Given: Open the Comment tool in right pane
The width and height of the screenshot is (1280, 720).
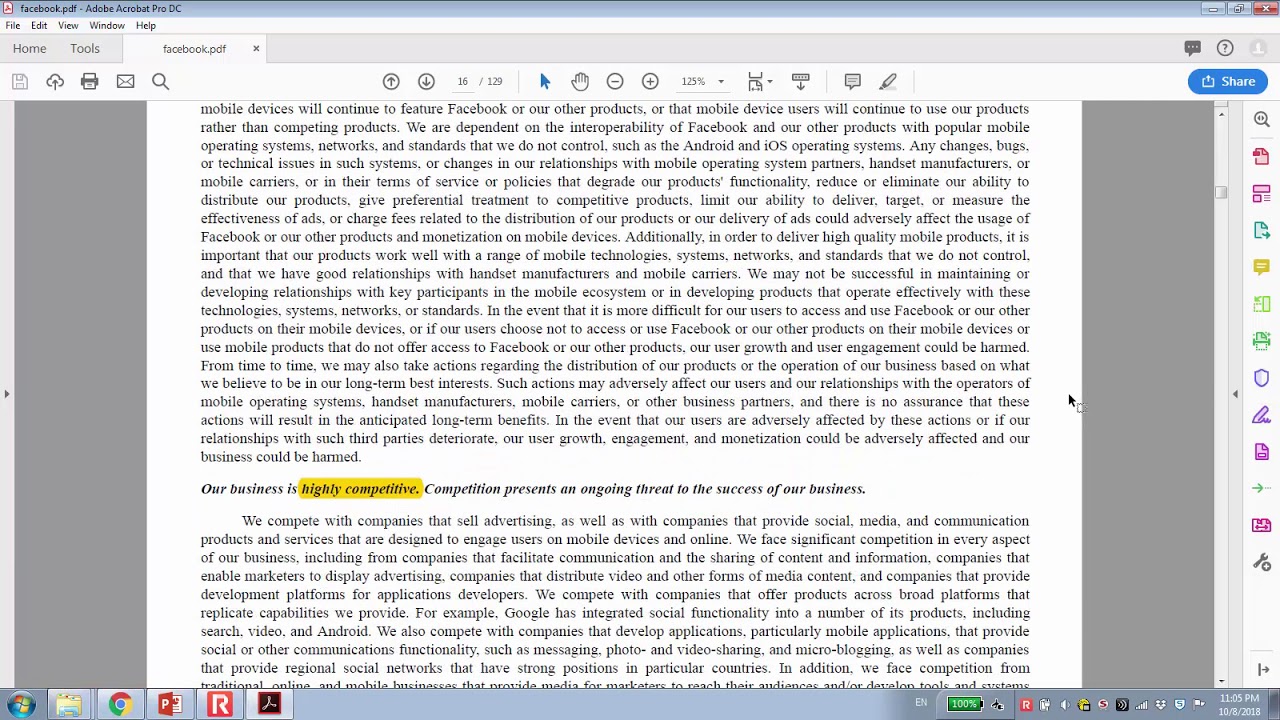Looking at the screenshot, I should point(1261,267).
